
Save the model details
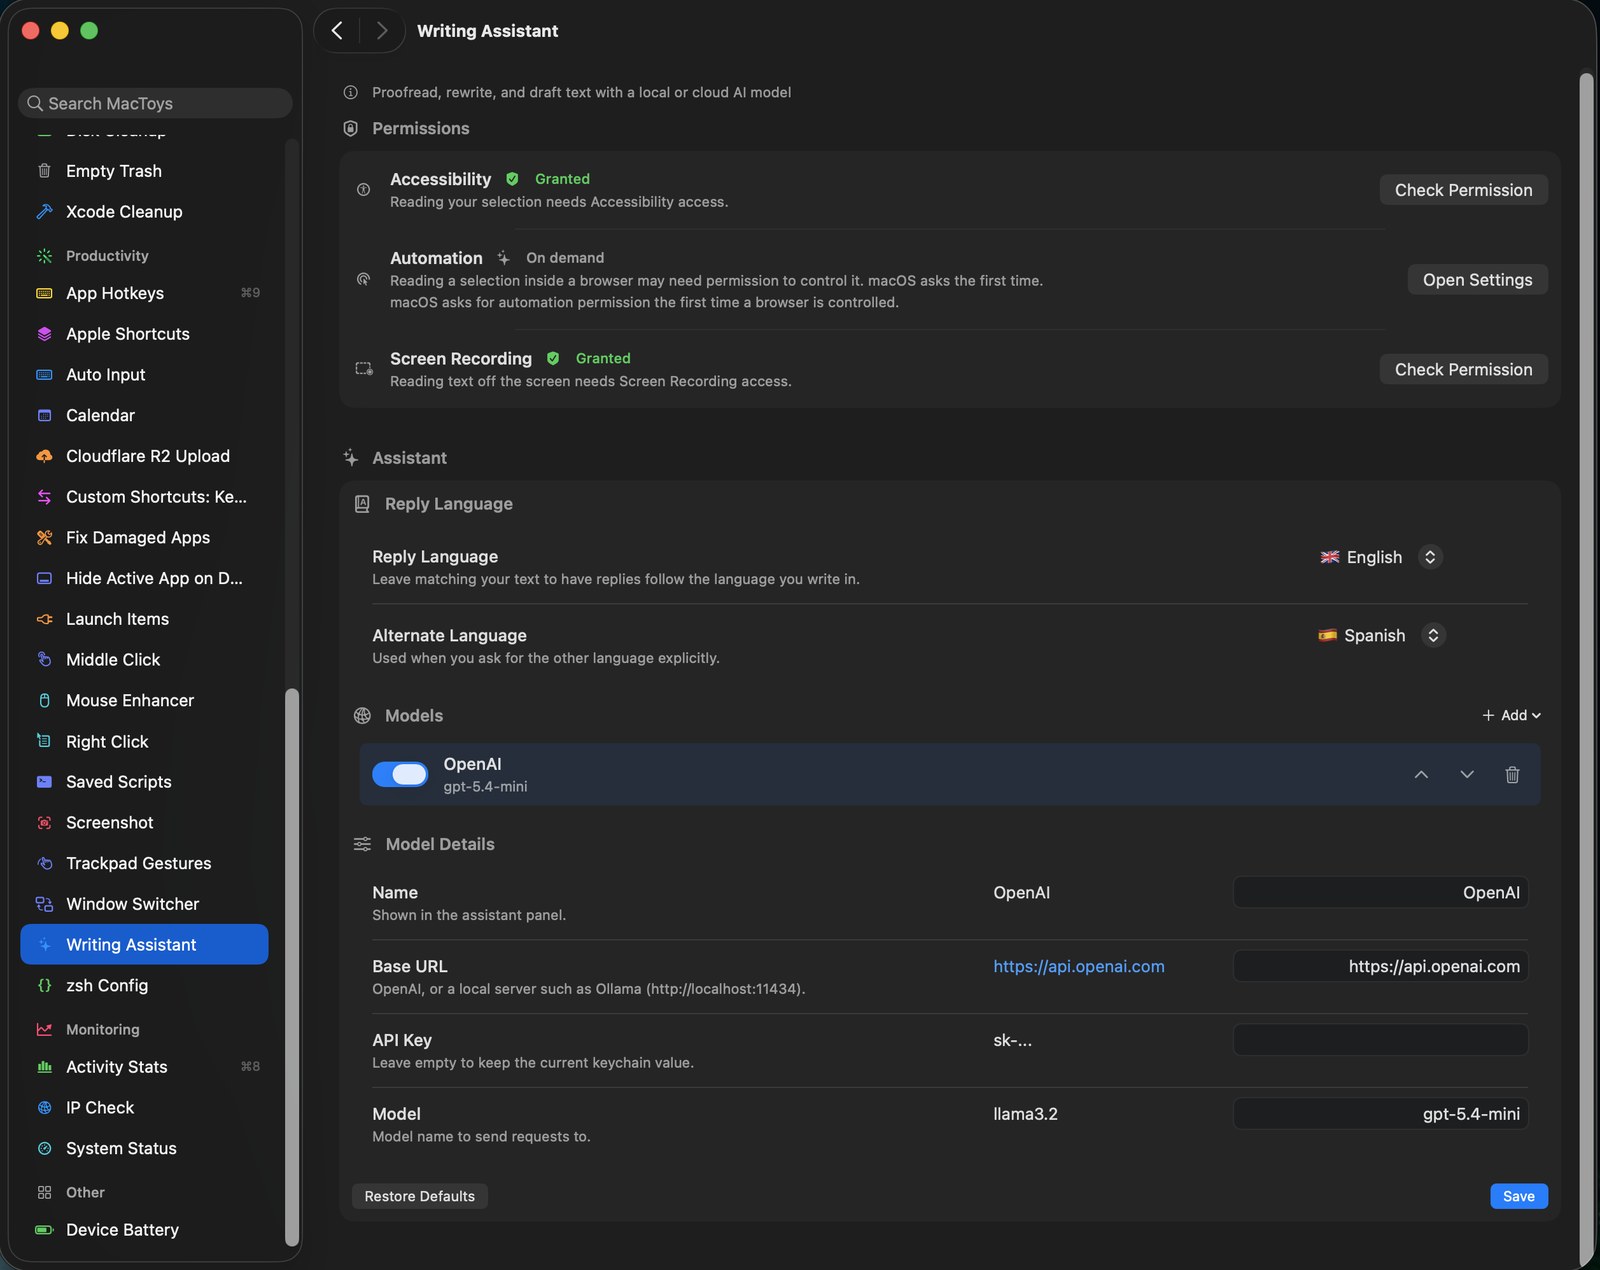coord(1518,1197)
